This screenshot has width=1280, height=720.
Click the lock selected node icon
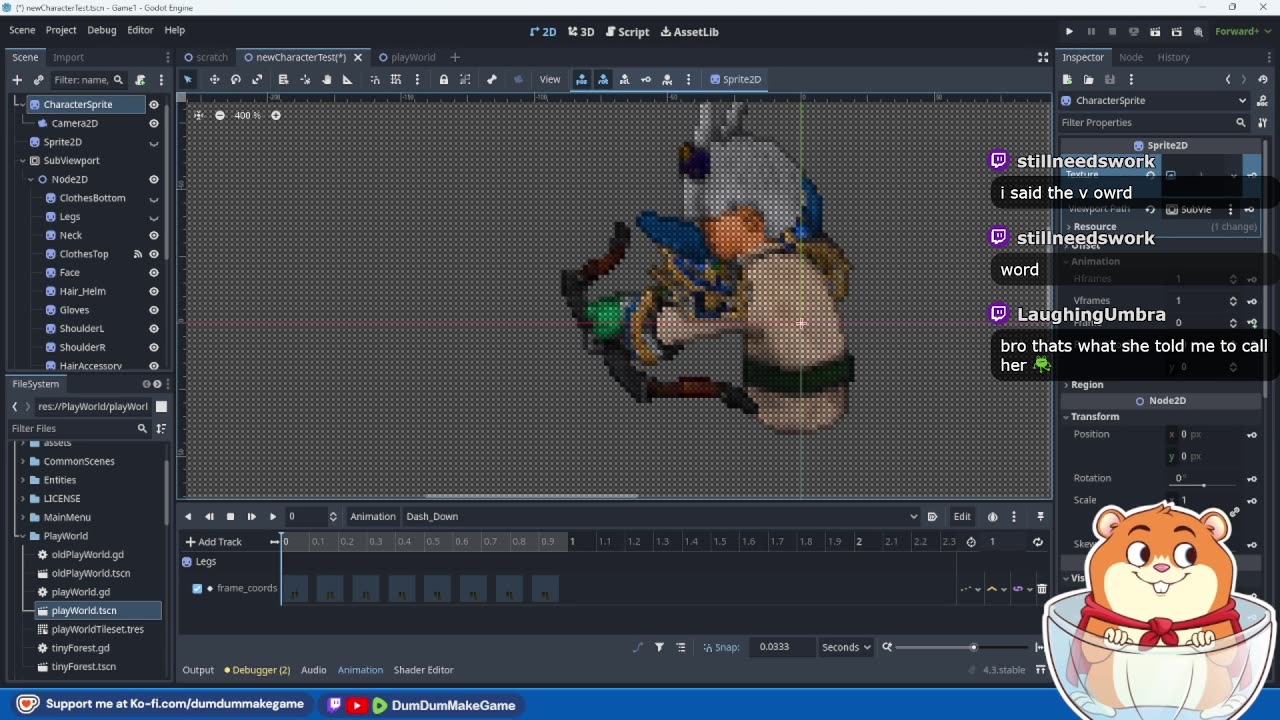[443, 79]
